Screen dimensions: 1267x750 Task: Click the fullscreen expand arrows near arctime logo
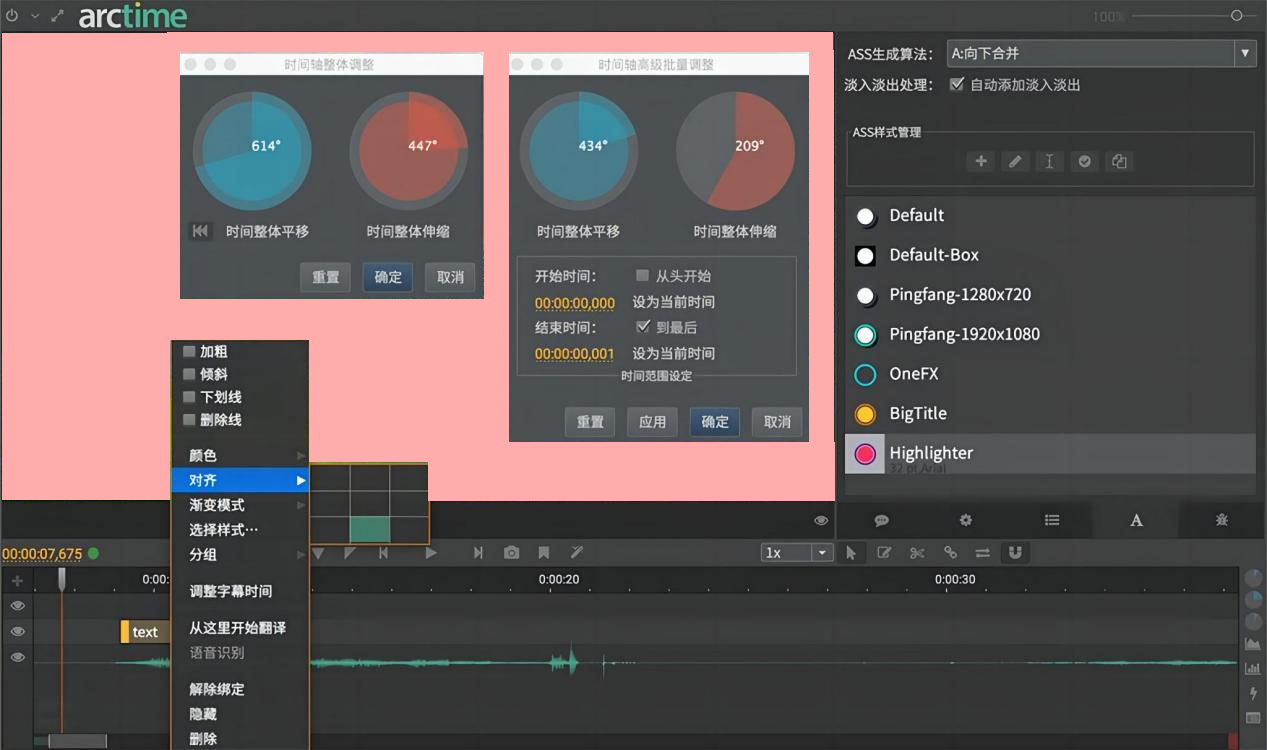coord(58,16)
